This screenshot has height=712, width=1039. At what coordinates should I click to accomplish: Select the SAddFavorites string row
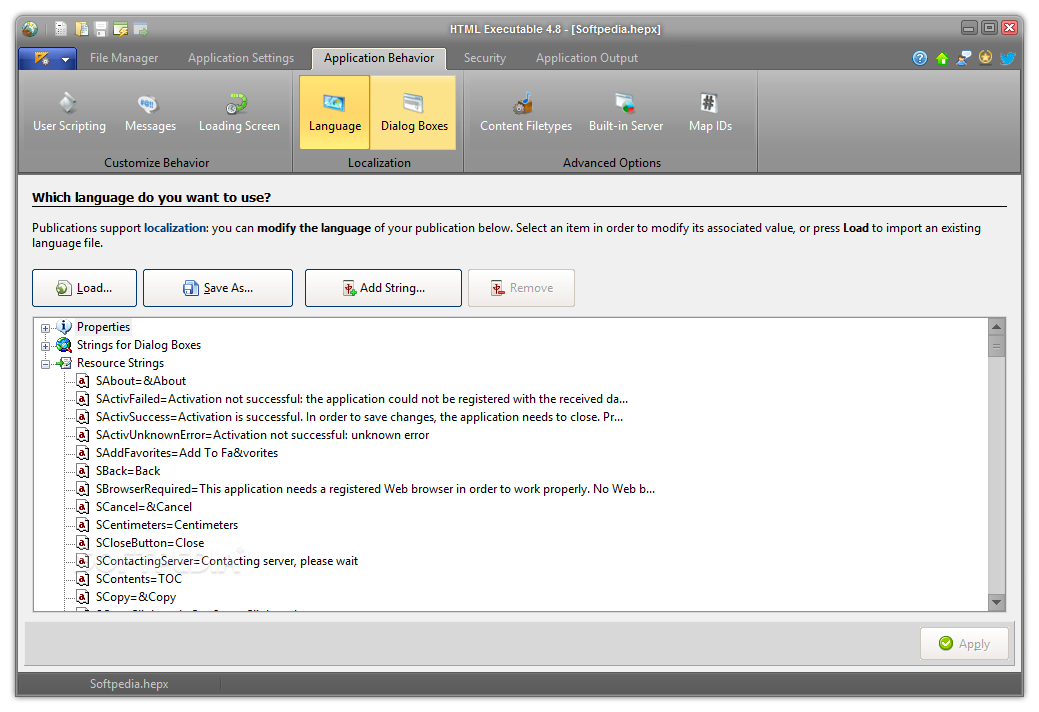(187, 452)
